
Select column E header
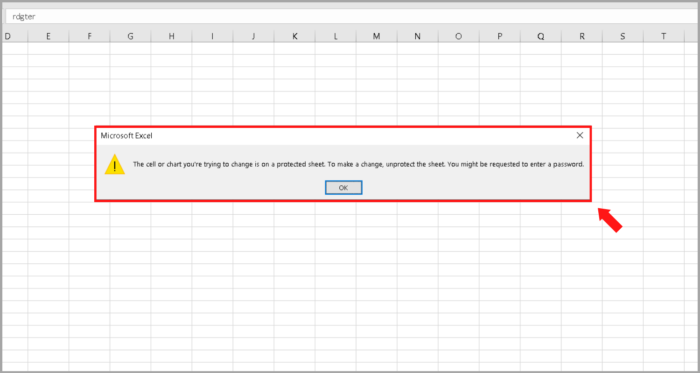coord(48,37)
